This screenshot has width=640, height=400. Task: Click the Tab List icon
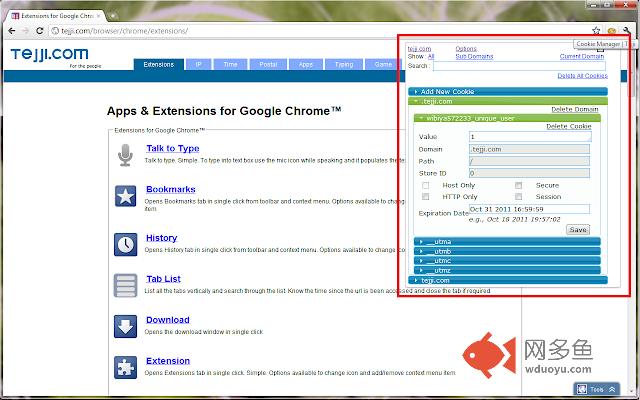pyautogui.click(x=125, y=285)
